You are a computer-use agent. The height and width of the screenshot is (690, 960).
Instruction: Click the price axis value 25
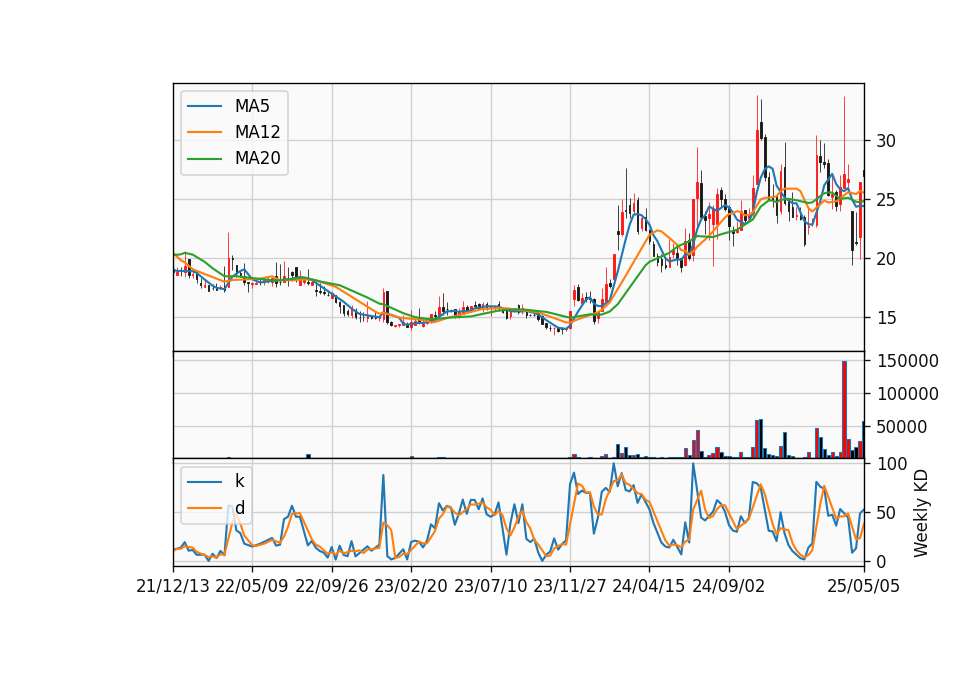[885, 200]
